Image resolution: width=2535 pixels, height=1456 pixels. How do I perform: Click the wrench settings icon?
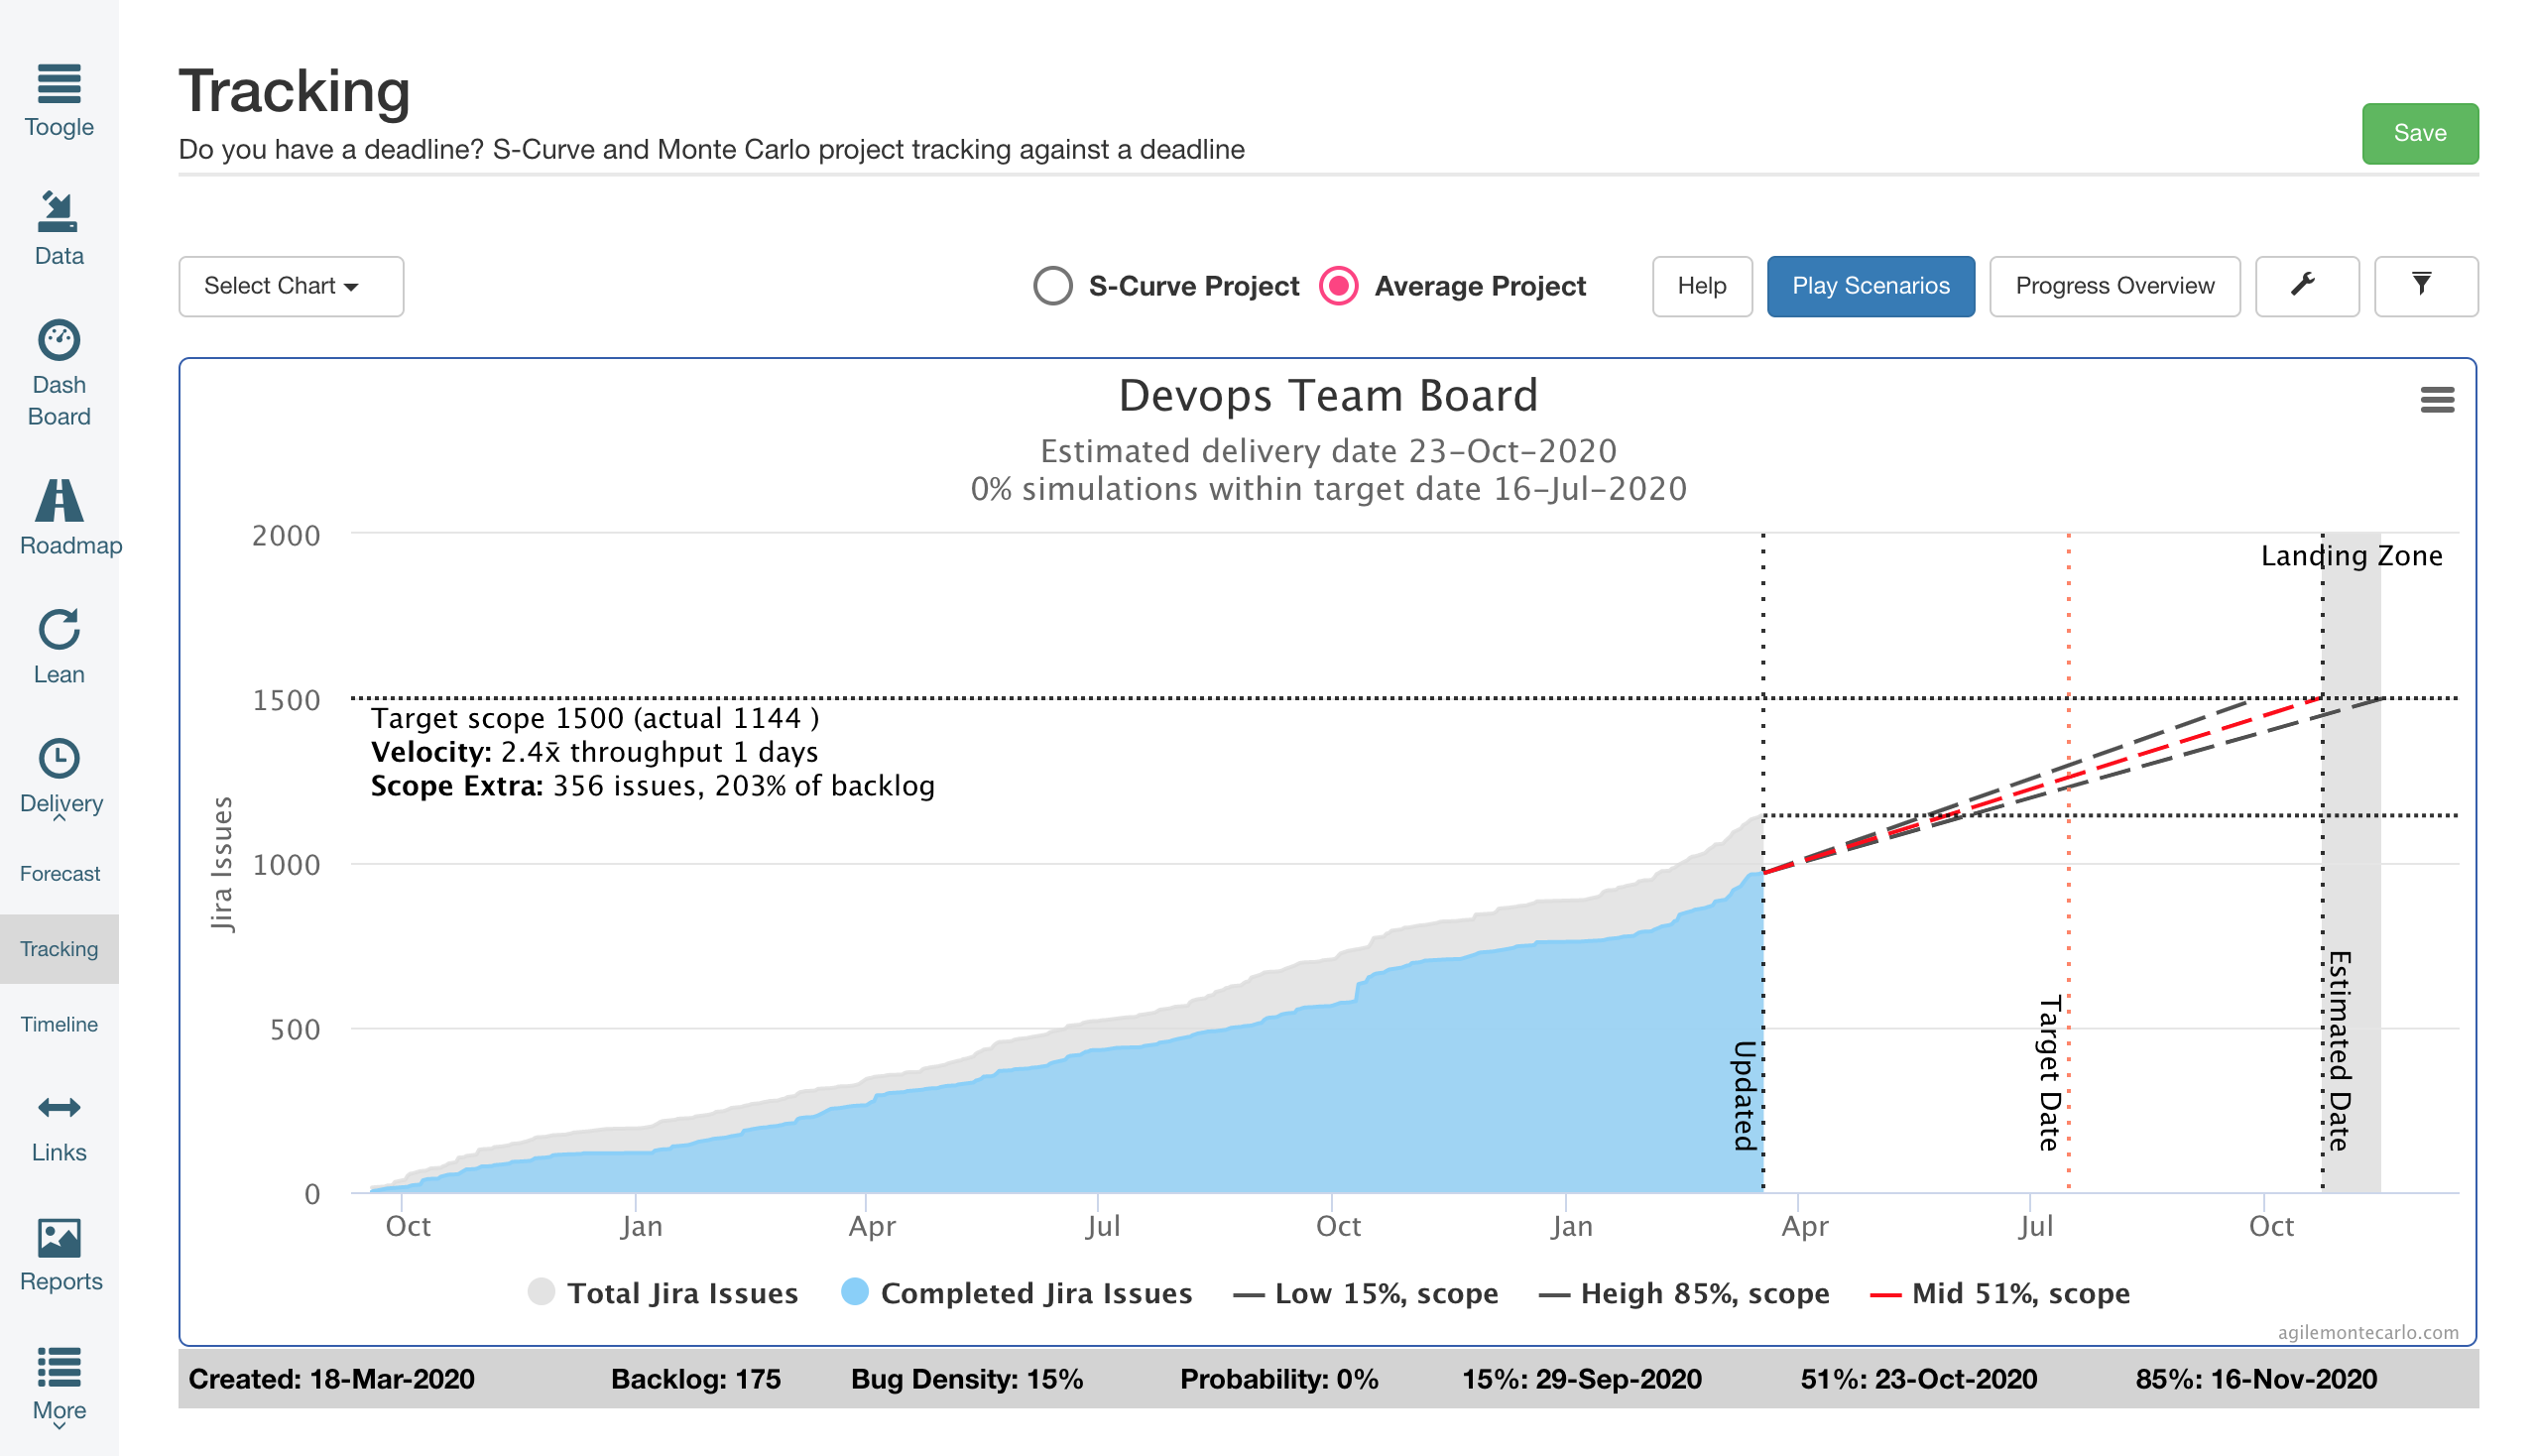point(2307,284)
